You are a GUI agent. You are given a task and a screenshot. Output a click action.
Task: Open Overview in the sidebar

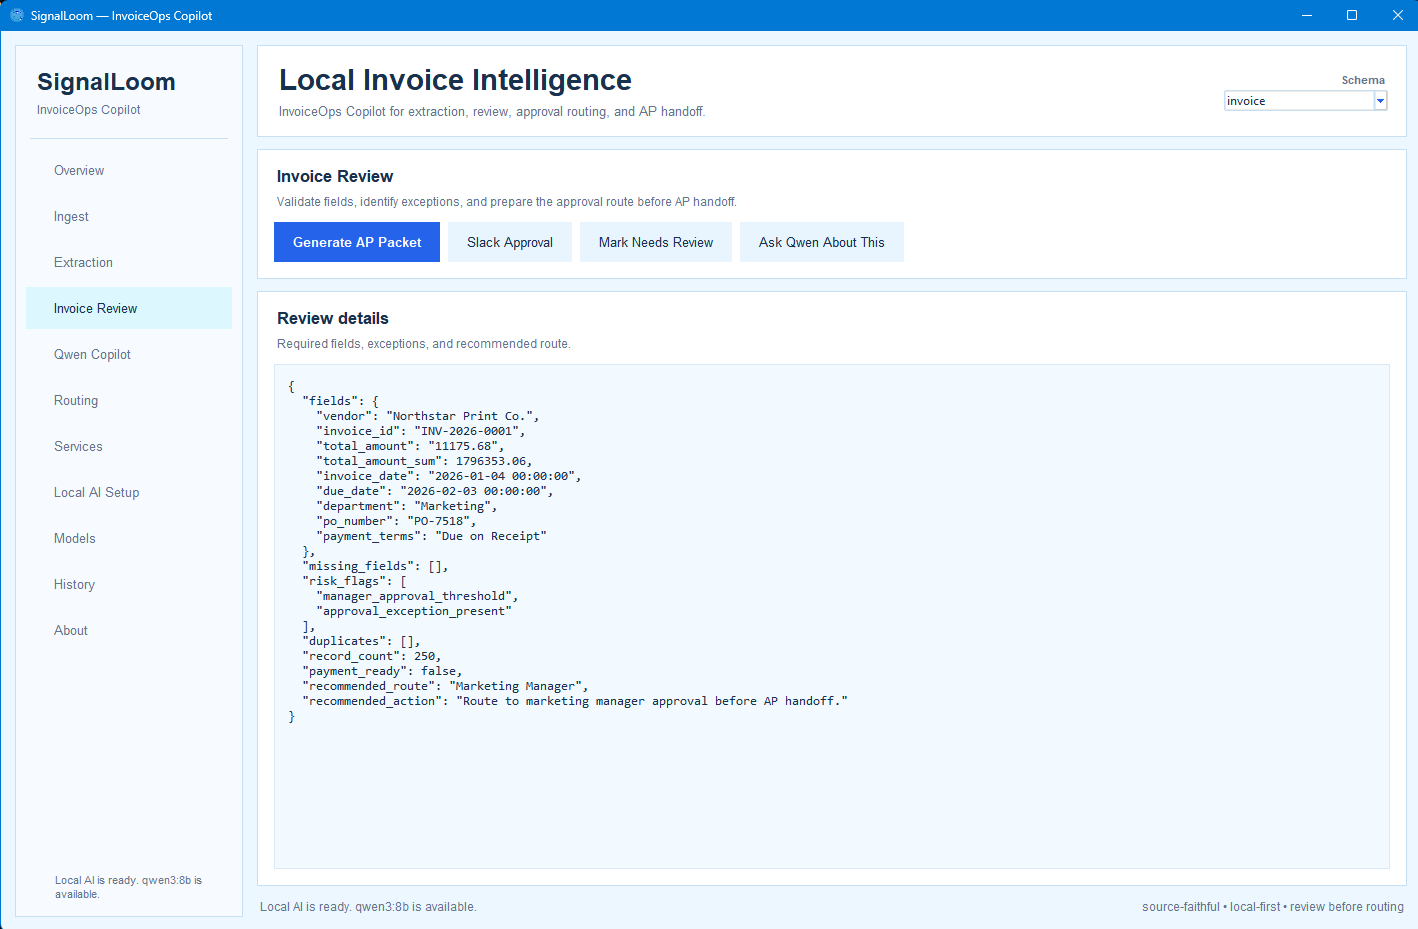click(129, 170)
